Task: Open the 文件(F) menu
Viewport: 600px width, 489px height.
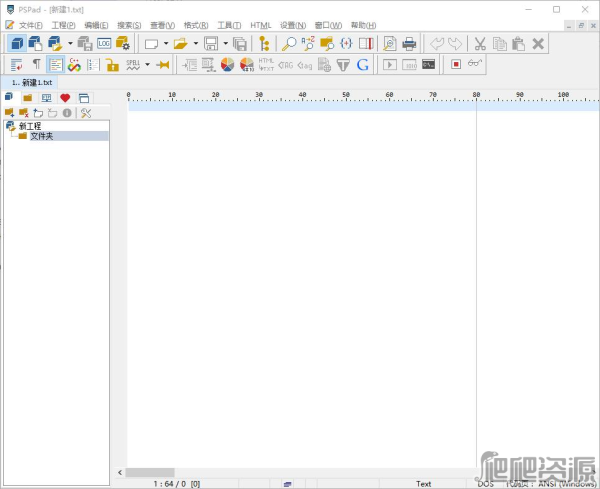Action: coord(31,25)
